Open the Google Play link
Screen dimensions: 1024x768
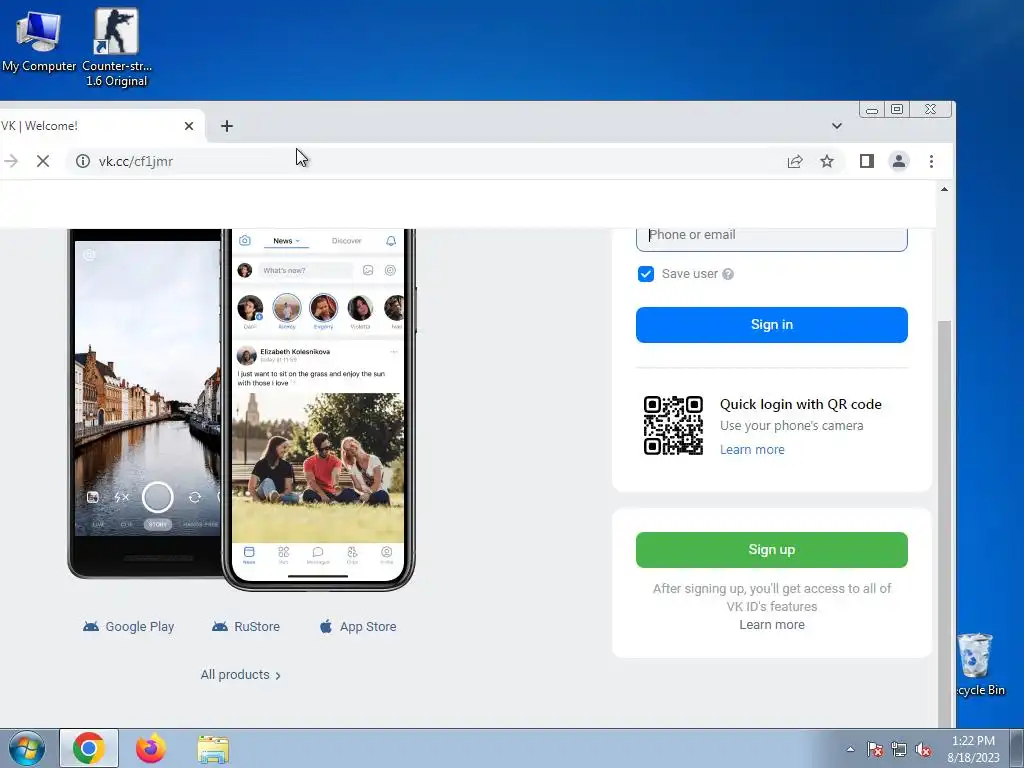click(x=129, y=626)
